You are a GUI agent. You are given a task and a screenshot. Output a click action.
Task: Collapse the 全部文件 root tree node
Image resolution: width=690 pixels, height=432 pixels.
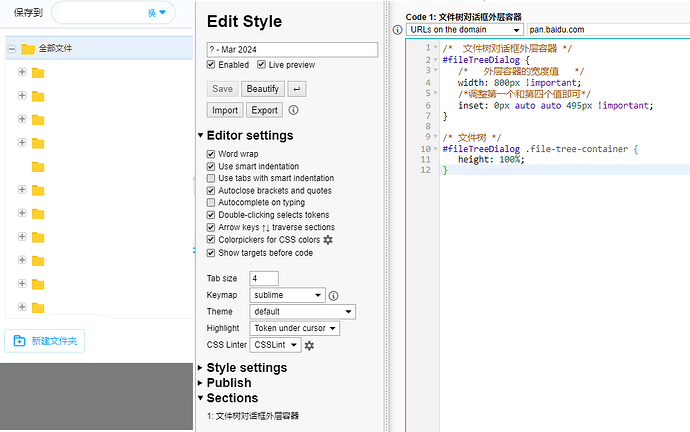tap(11, 48)
